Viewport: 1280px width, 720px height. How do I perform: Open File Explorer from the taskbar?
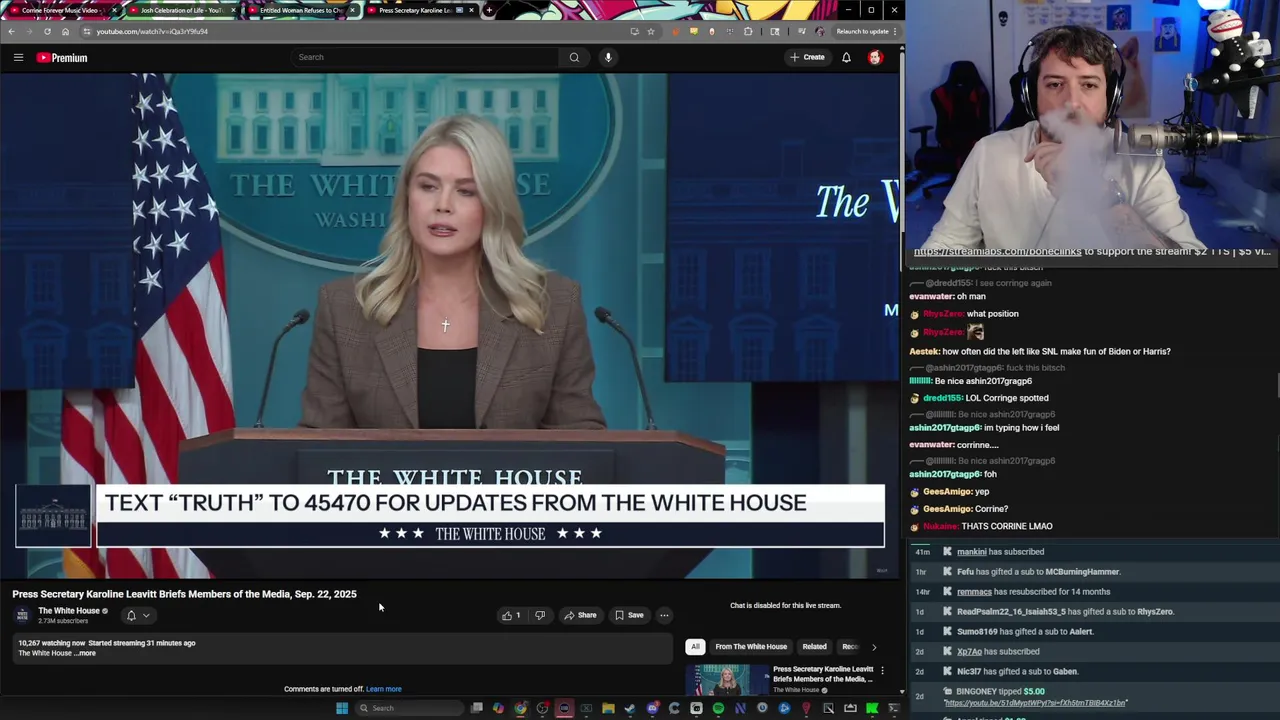click(x=608, y=708)
